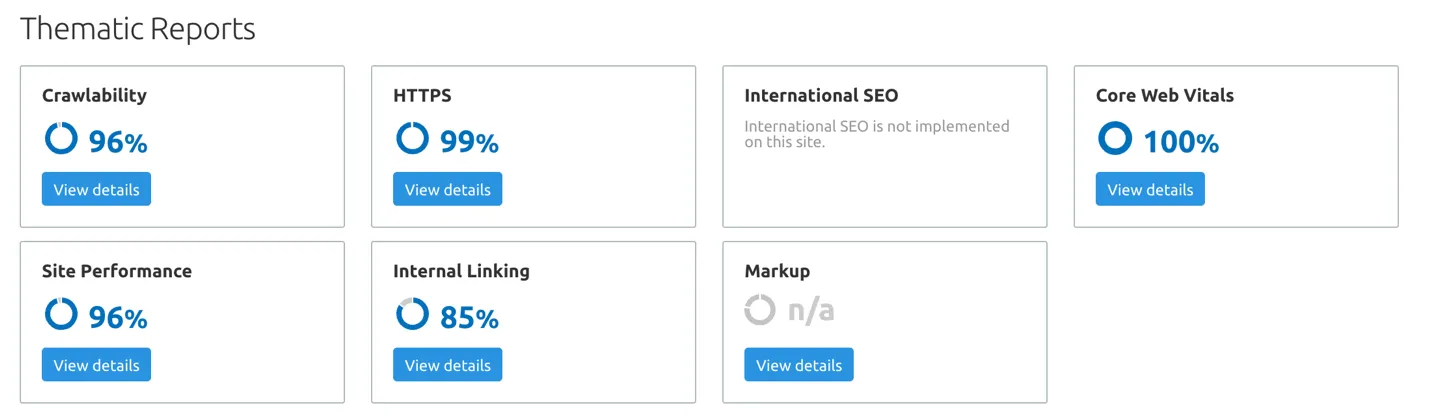
Task: Click the Markup n/a score
Action: [x=811, y=311]
